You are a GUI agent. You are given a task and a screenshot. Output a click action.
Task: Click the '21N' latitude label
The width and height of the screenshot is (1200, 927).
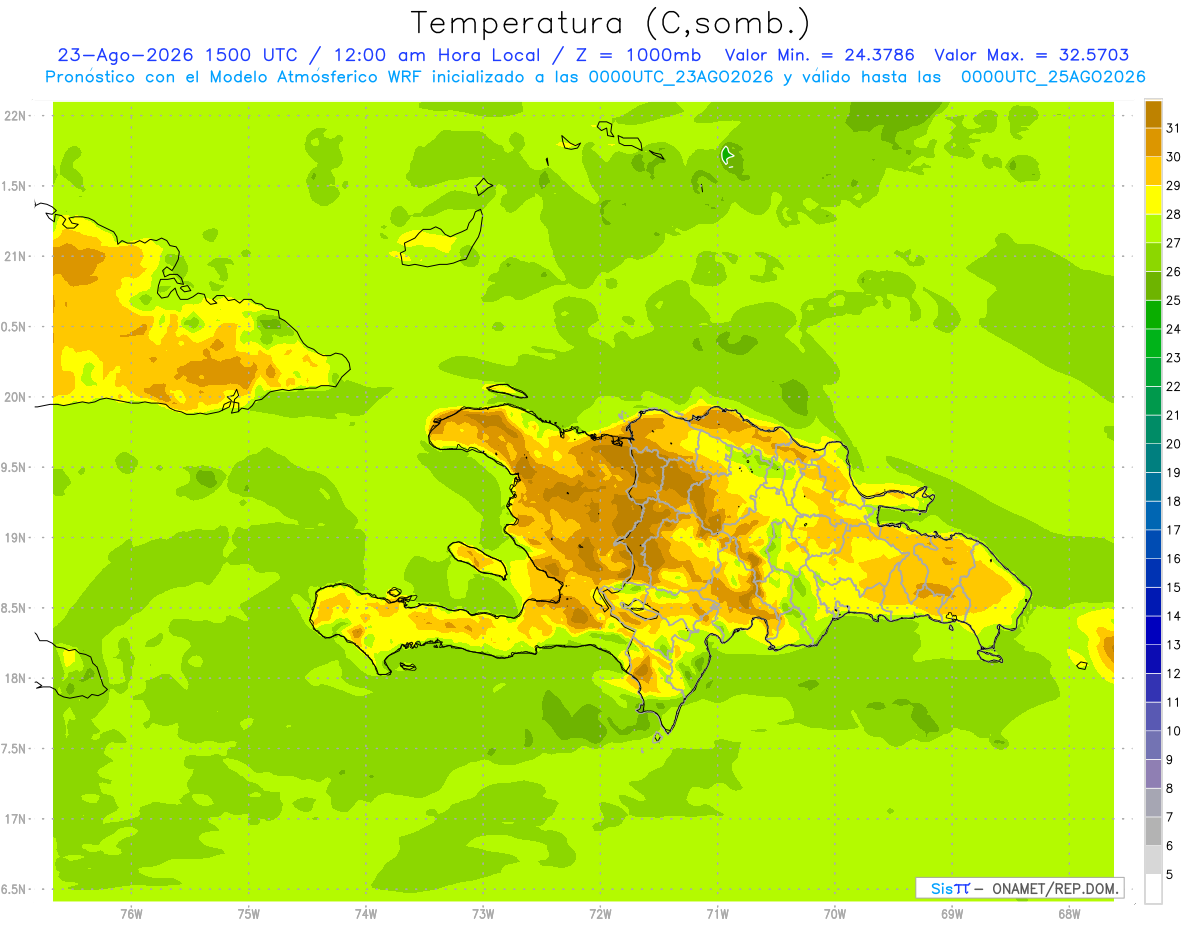click(x=15, y=256)
